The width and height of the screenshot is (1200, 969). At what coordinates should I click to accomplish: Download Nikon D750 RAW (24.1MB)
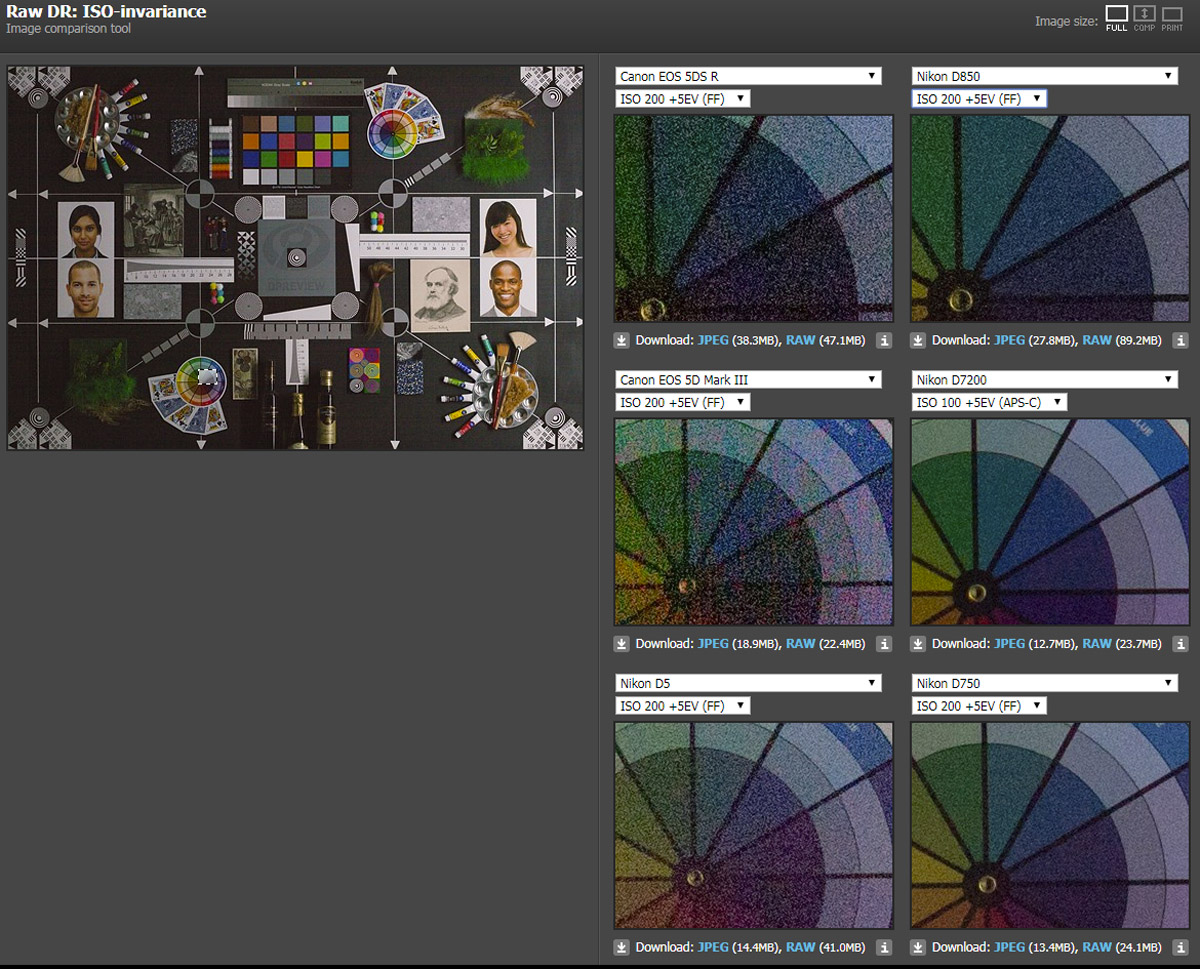point(1098,947)
